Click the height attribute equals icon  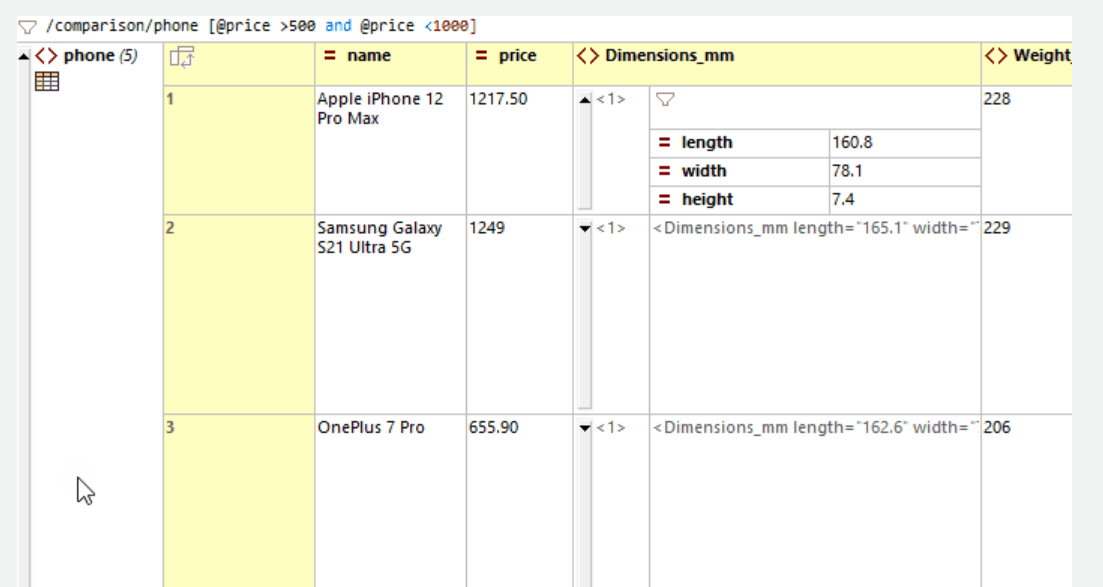click(x=664, y=199)
